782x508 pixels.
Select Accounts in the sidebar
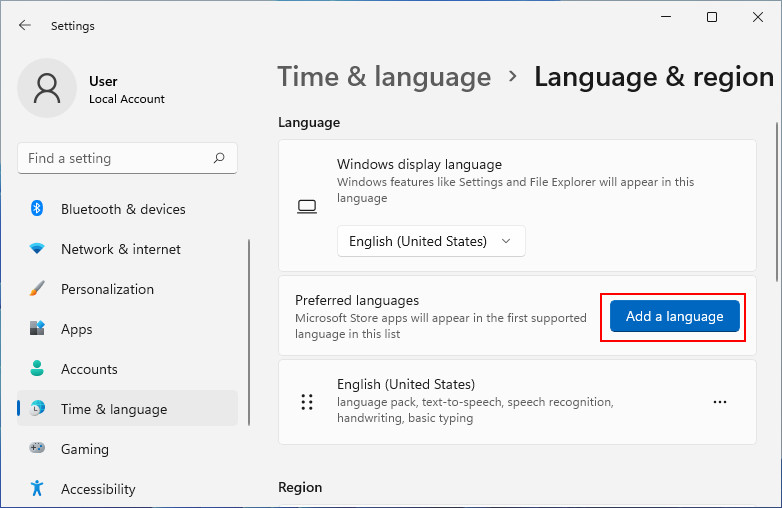point(127,368)
